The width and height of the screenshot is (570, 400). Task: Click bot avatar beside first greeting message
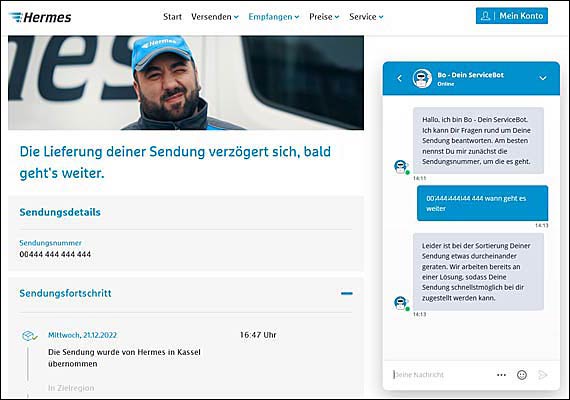[401, 167]
